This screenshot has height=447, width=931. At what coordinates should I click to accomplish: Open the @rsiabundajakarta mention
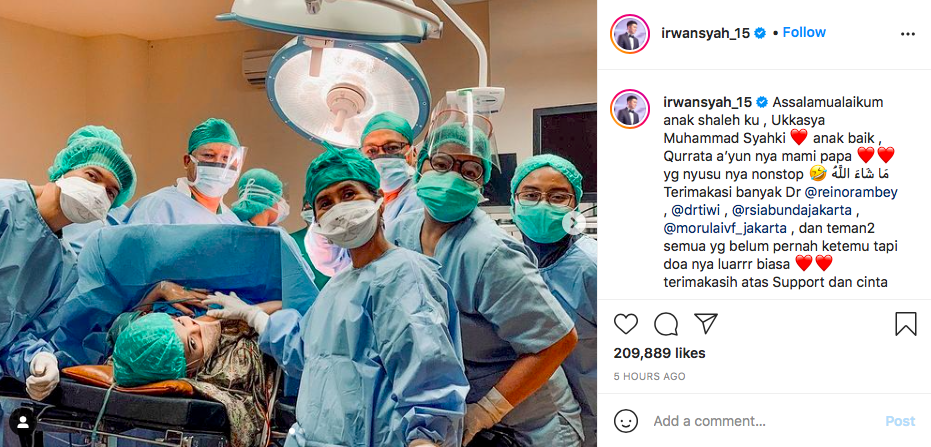pyautogui.click(x=787, y=210)
